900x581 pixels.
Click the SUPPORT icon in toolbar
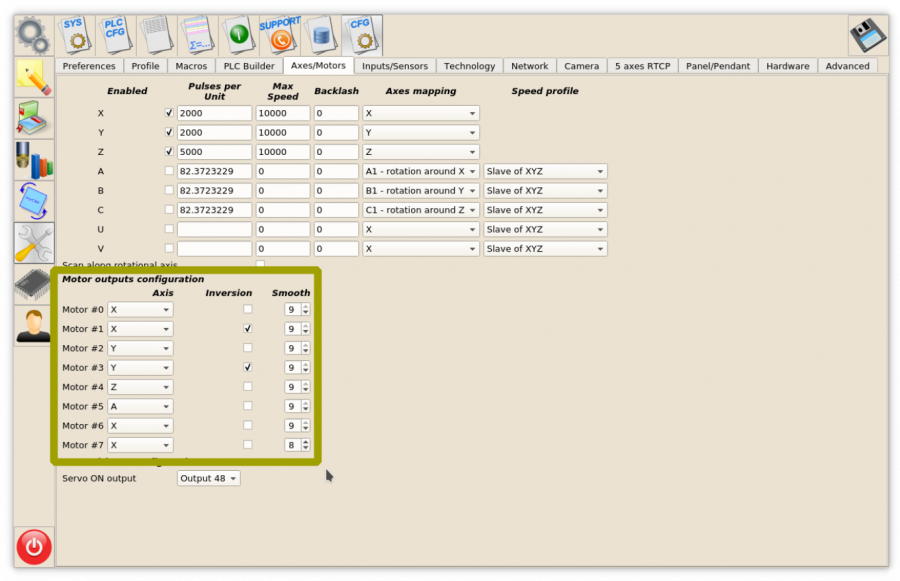click(279, 35)
